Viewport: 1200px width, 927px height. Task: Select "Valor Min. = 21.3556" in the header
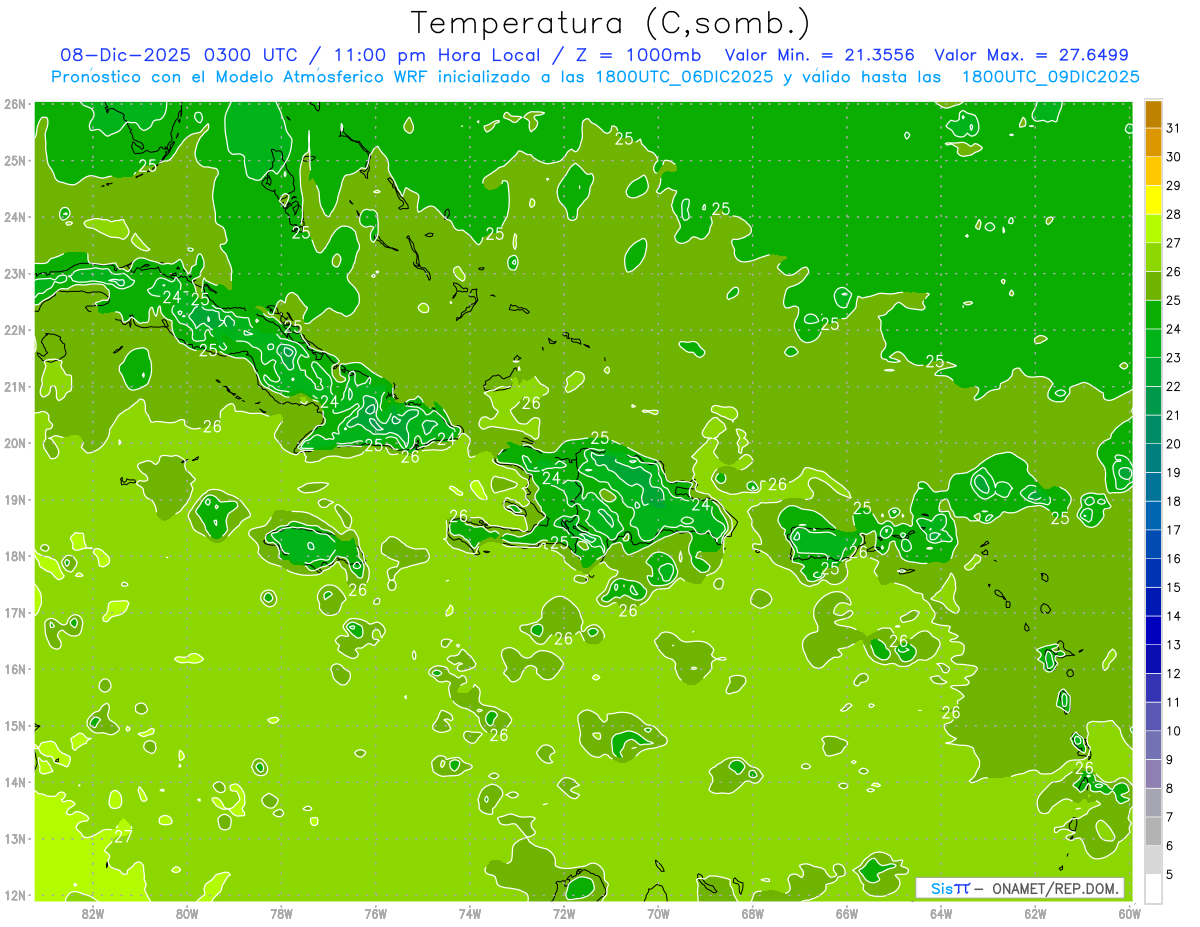point(819,55)
